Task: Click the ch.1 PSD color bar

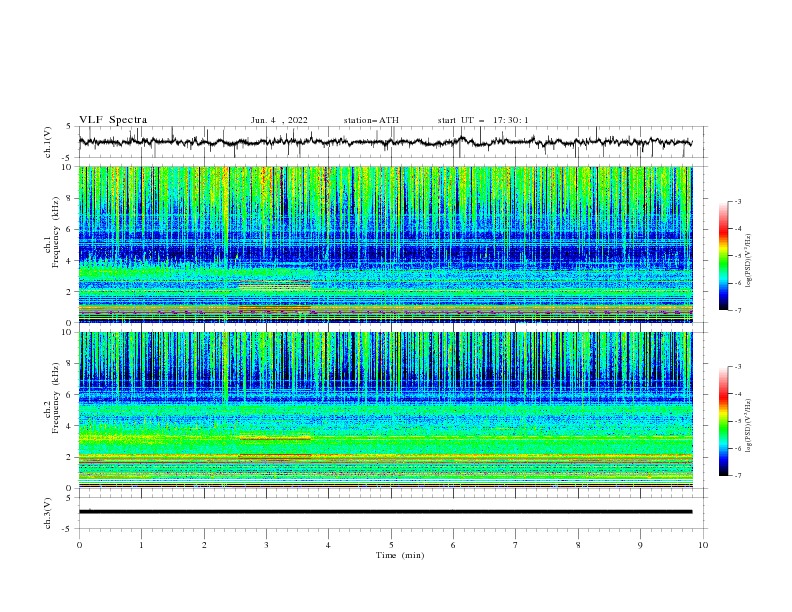Action: tap(724, 256)
